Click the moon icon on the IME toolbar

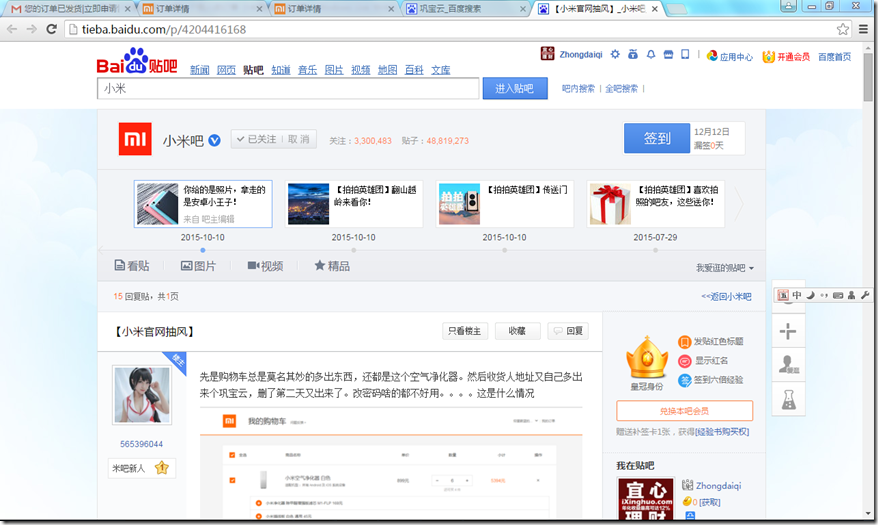click(810, 295)
